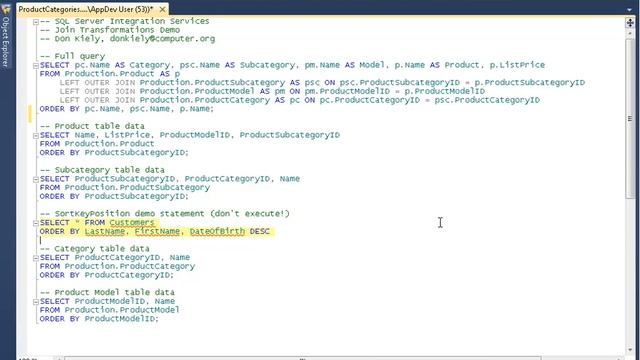Click the comment 'Join Transformations Demo'
The image size is (640, 360).
point(117,30)
